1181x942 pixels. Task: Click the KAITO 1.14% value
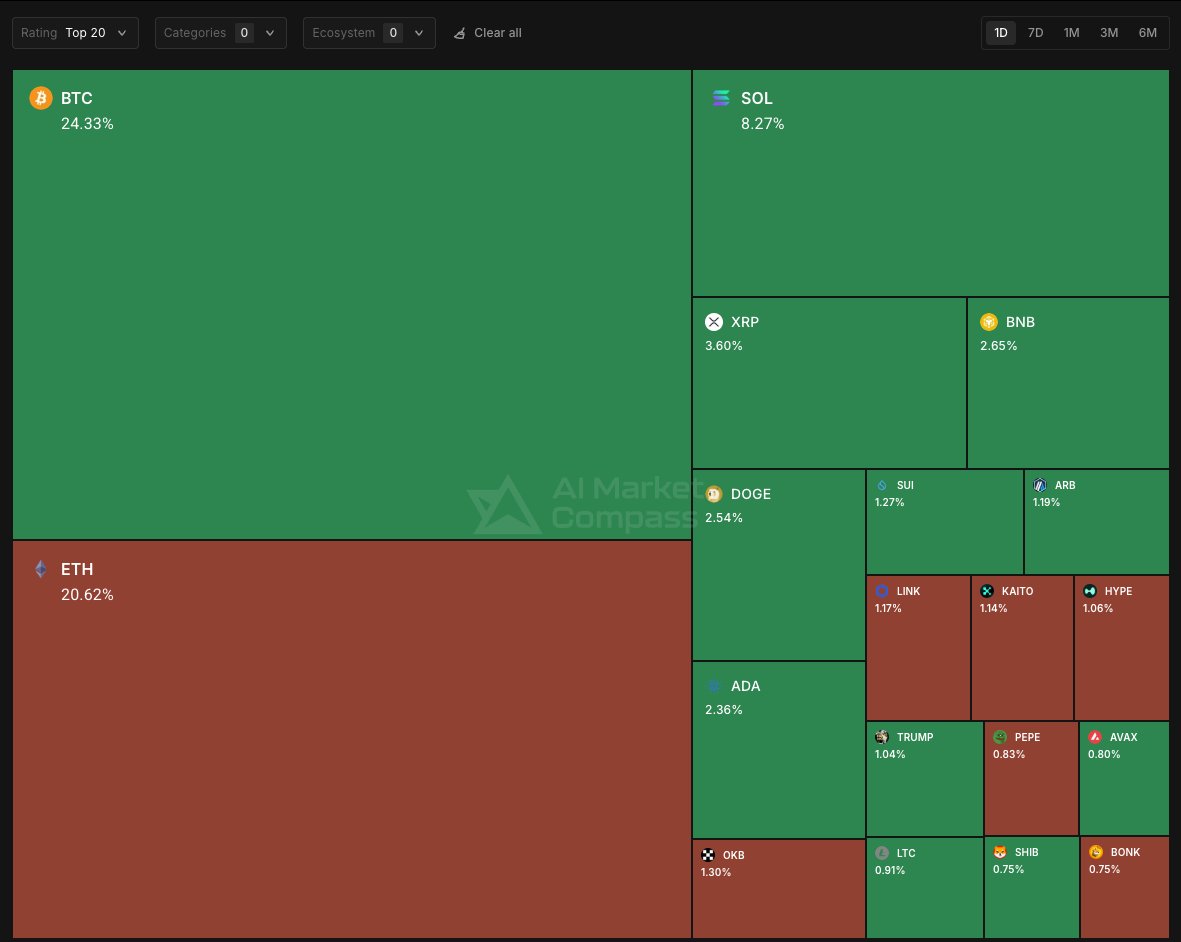(x=993, y=608)
